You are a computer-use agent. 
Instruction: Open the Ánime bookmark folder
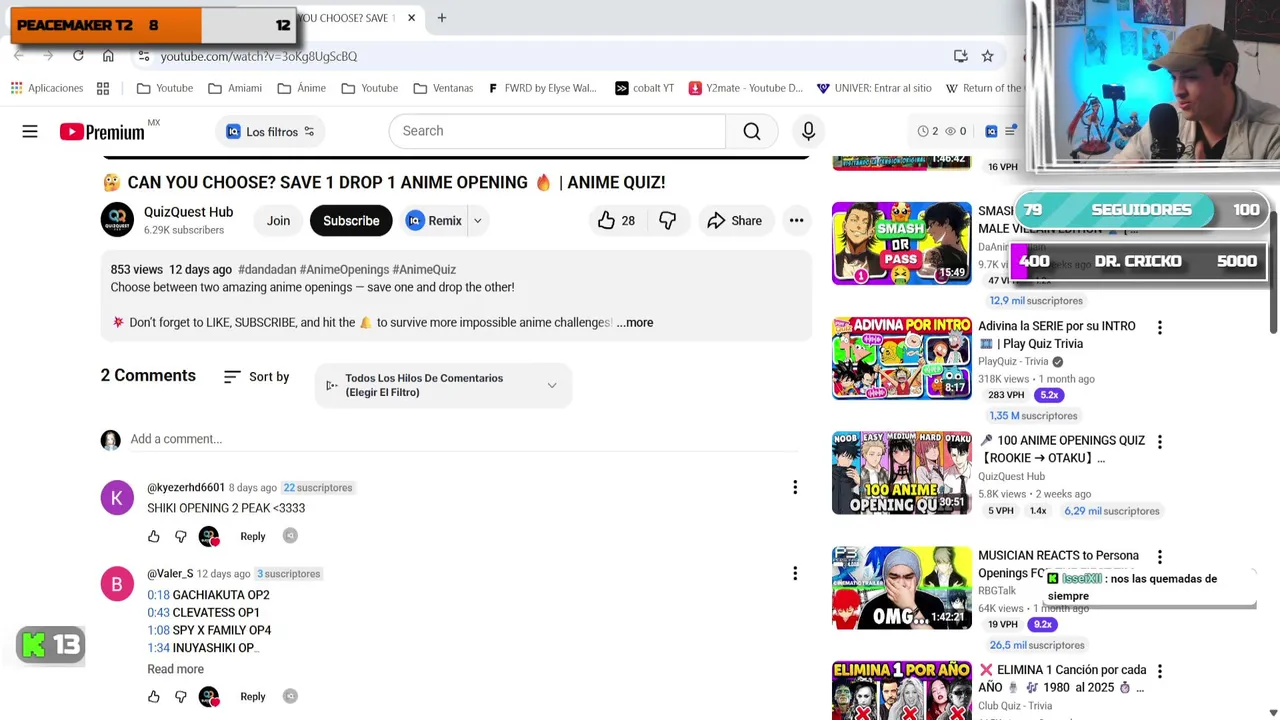301,88
